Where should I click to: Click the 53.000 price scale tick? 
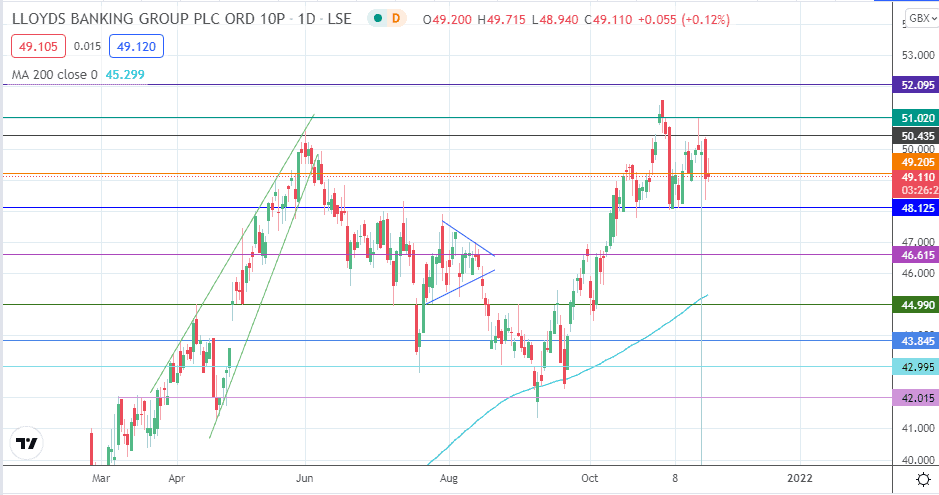[917, 55]
